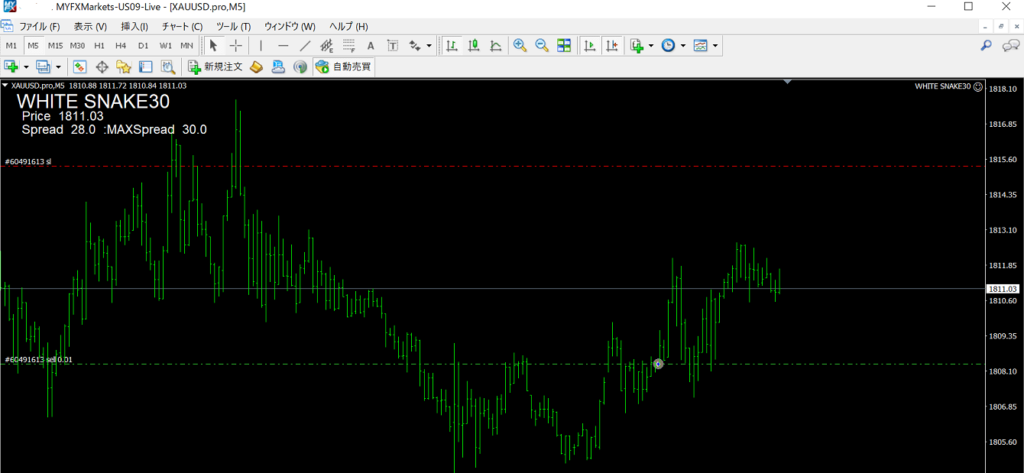Switch chart to MN timeframe
Viewport: 1024px width, 473px height.
pos(187,46)
